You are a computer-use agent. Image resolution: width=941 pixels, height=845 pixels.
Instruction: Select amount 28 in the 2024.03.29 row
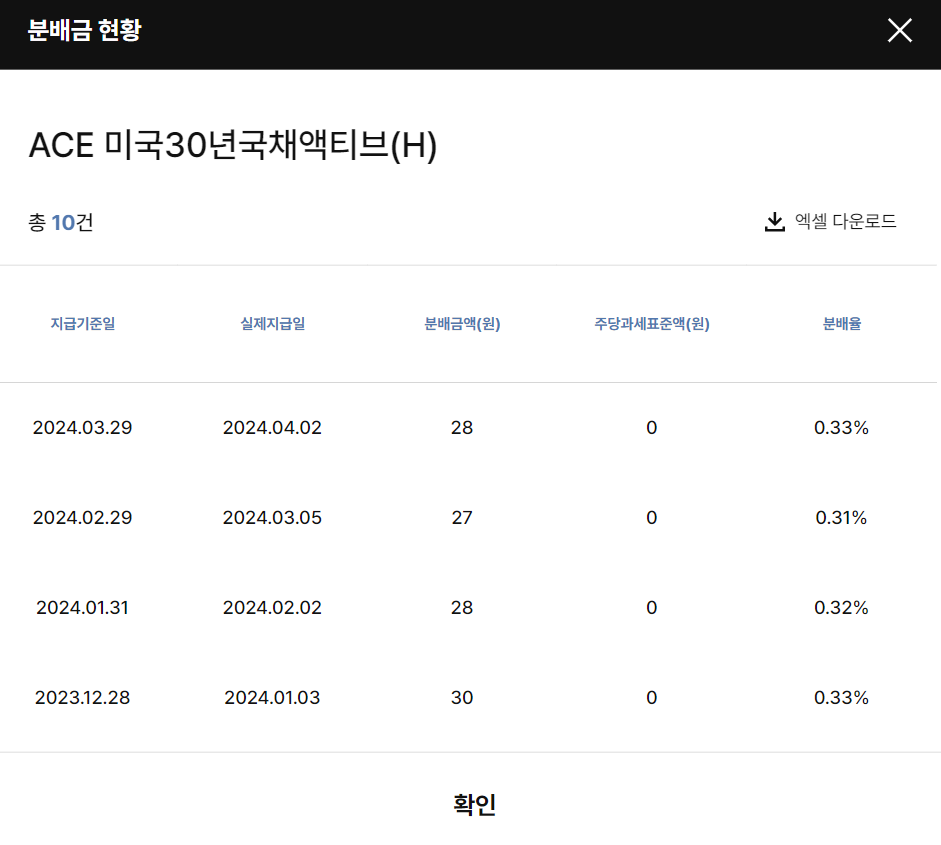[462, 427]
